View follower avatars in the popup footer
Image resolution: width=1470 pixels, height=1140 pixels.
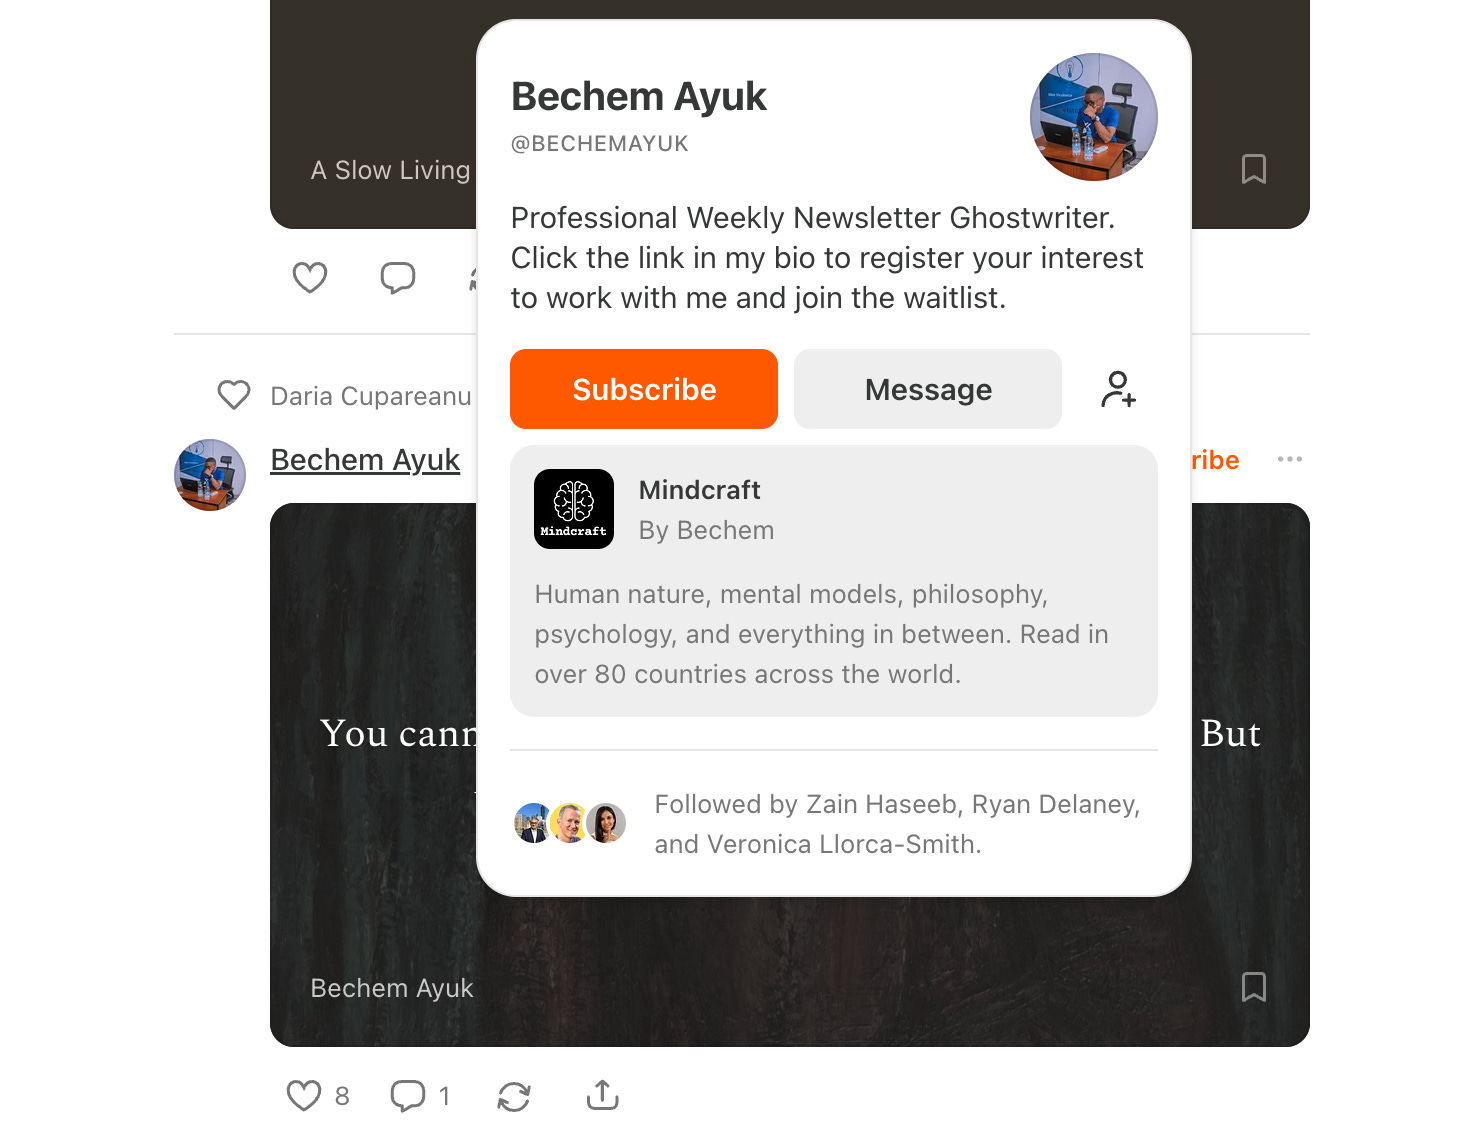tap(570, 823)
